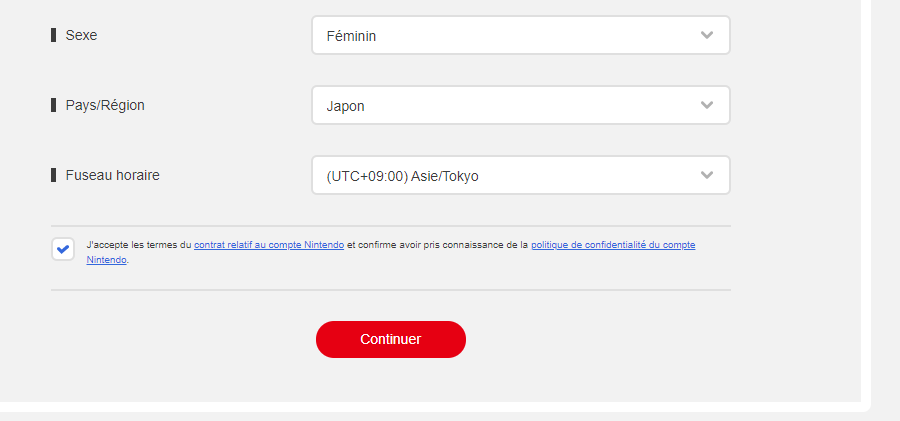Click the chevron arrow in Pays/Région dropdown
900x421 pixels.
(x=707, y=105)
